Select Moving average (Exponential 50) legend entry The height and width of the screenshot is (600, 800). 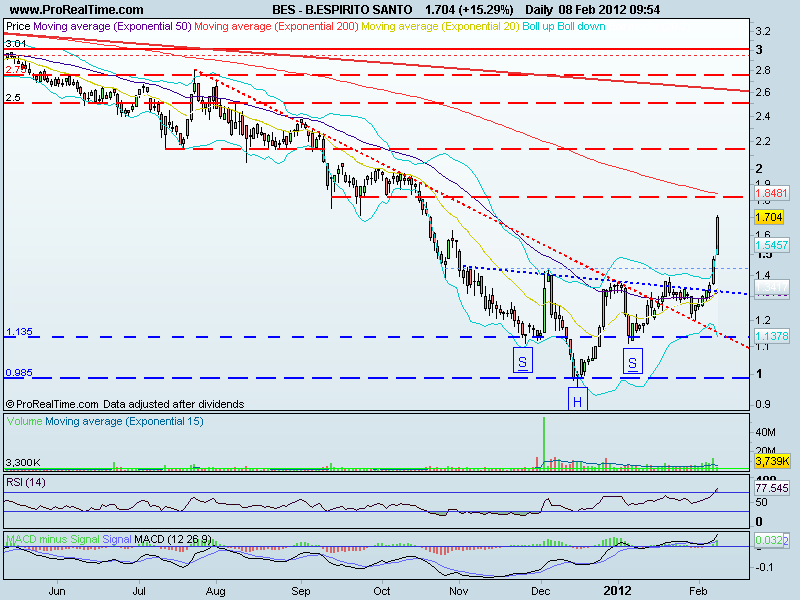[x=112, y=26]
